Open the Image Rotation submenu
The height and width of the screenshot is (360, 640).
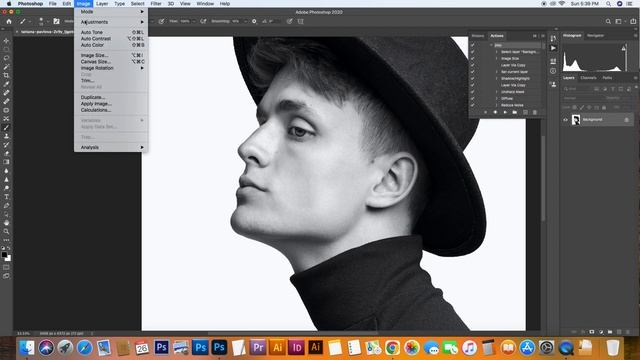(111, 68)
